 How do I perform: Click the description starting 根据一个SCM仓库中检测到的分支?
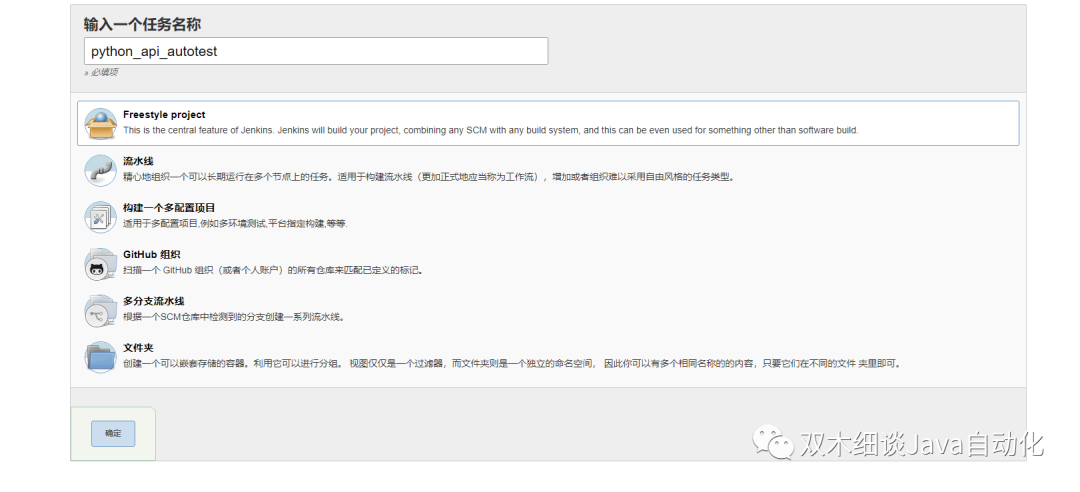click(x=233, y=318)
